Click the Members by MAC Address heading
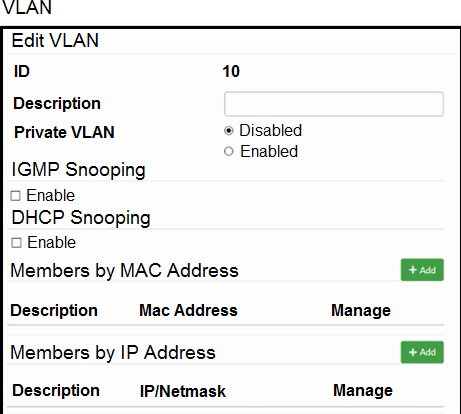461x414 pixels. point(124,270)
